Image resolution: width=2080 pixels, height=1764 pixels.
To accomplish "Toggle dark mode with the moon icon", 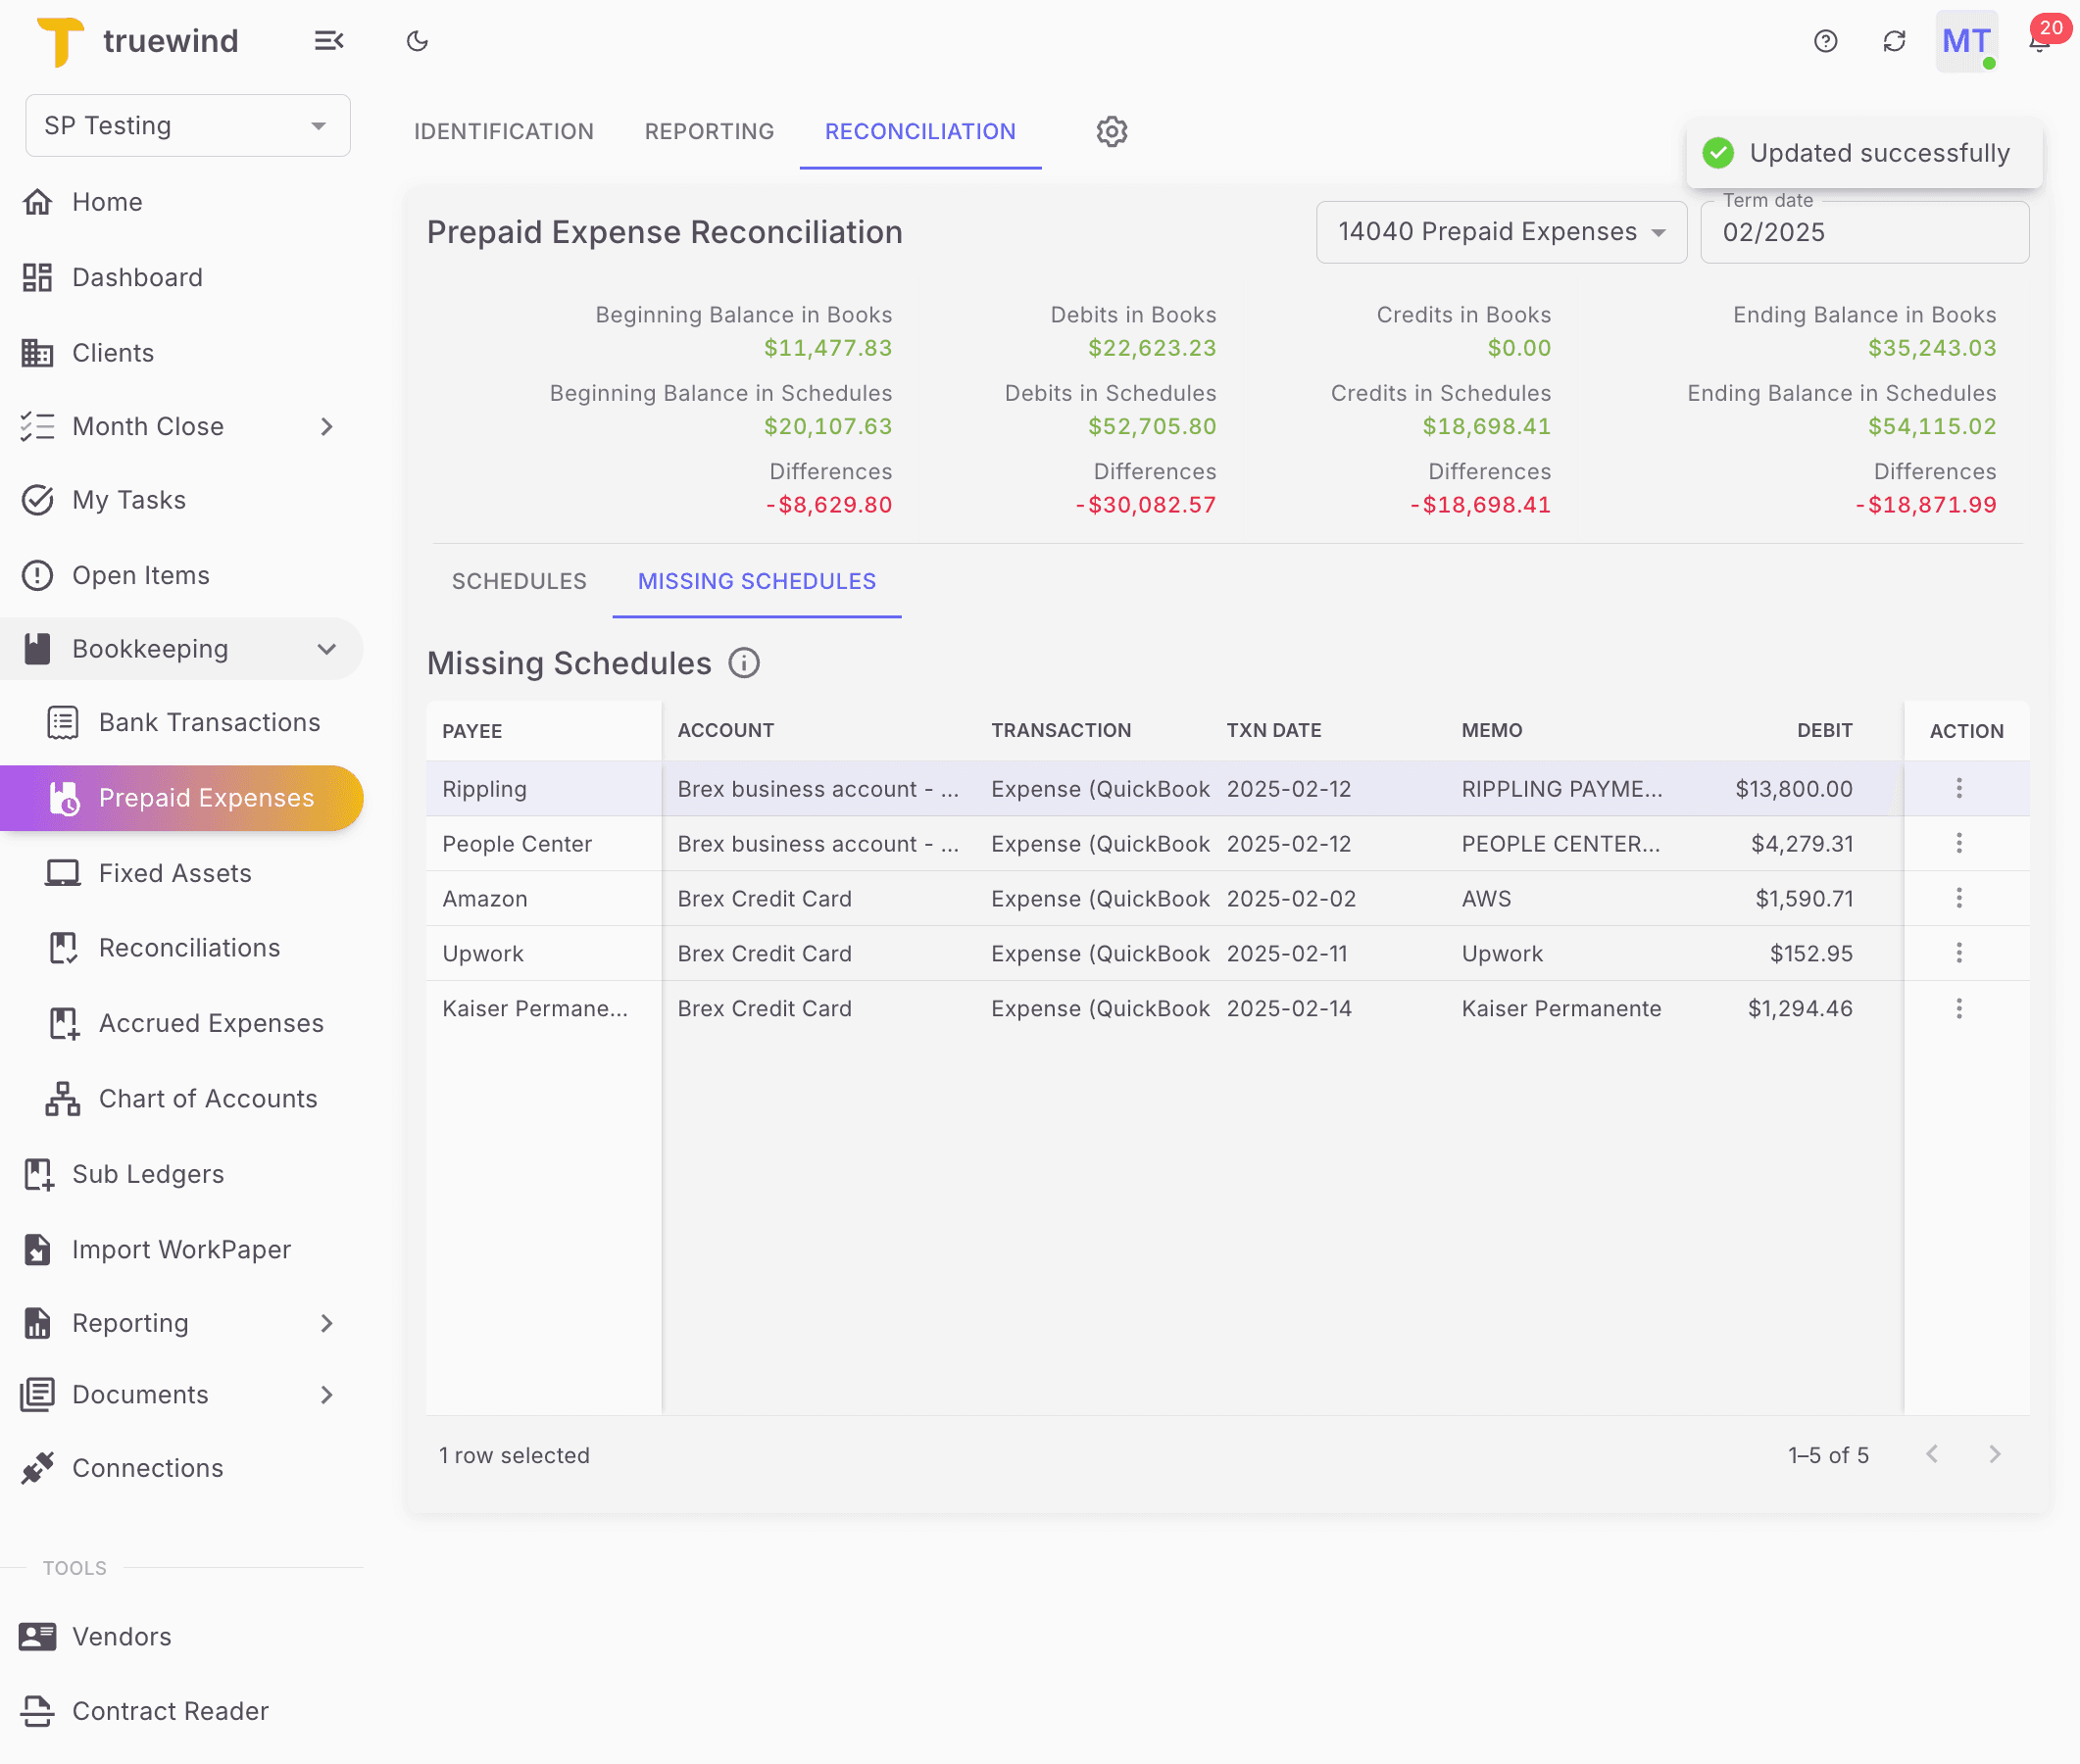I will pyautogui.click(x=417, y=41).
